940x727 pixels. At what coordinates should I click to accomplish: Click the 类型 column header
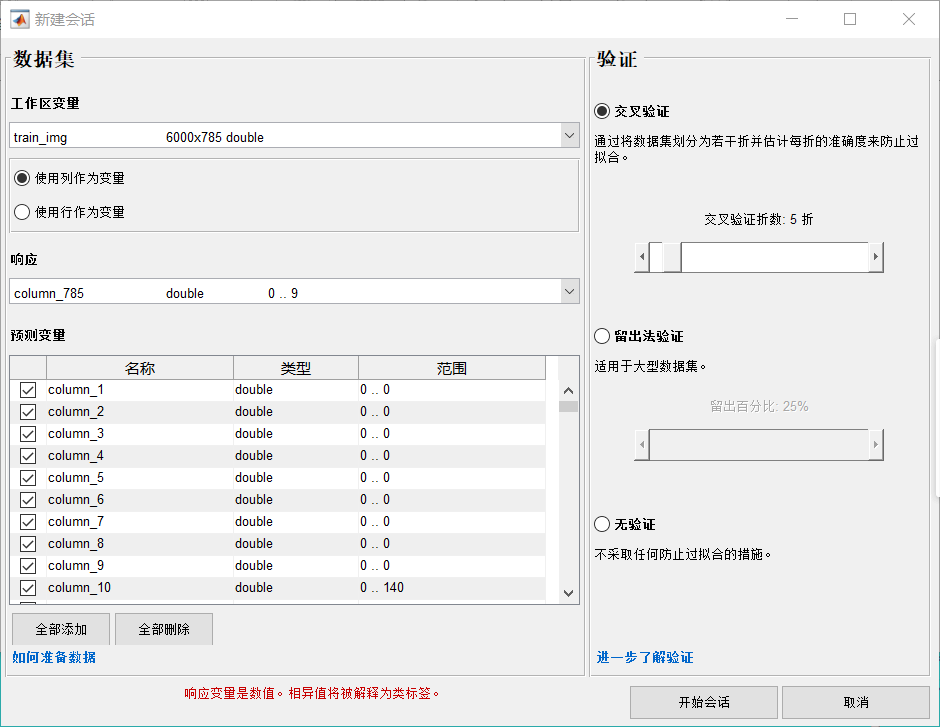pyautogui.click(x=296, y=368)
